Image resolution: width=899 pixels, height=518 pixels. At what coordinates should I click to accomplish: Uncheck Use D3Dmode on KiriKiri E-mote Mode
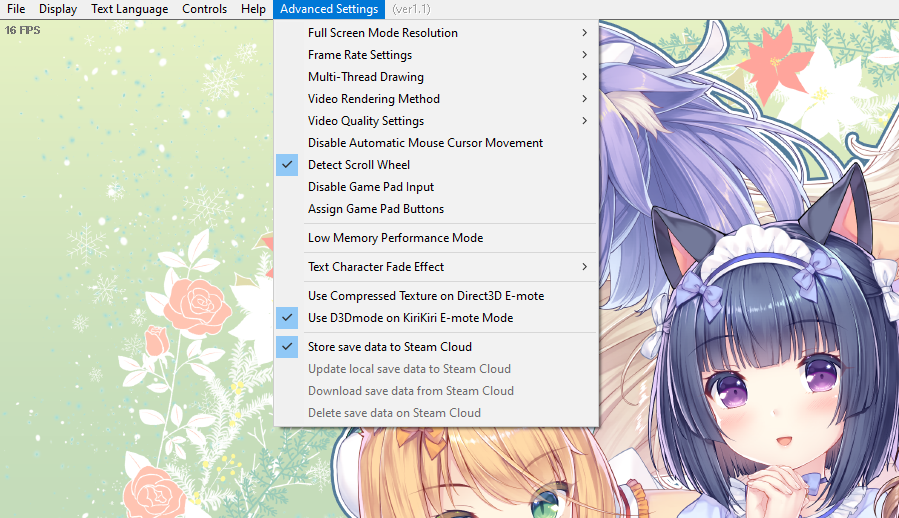[410, 318]
